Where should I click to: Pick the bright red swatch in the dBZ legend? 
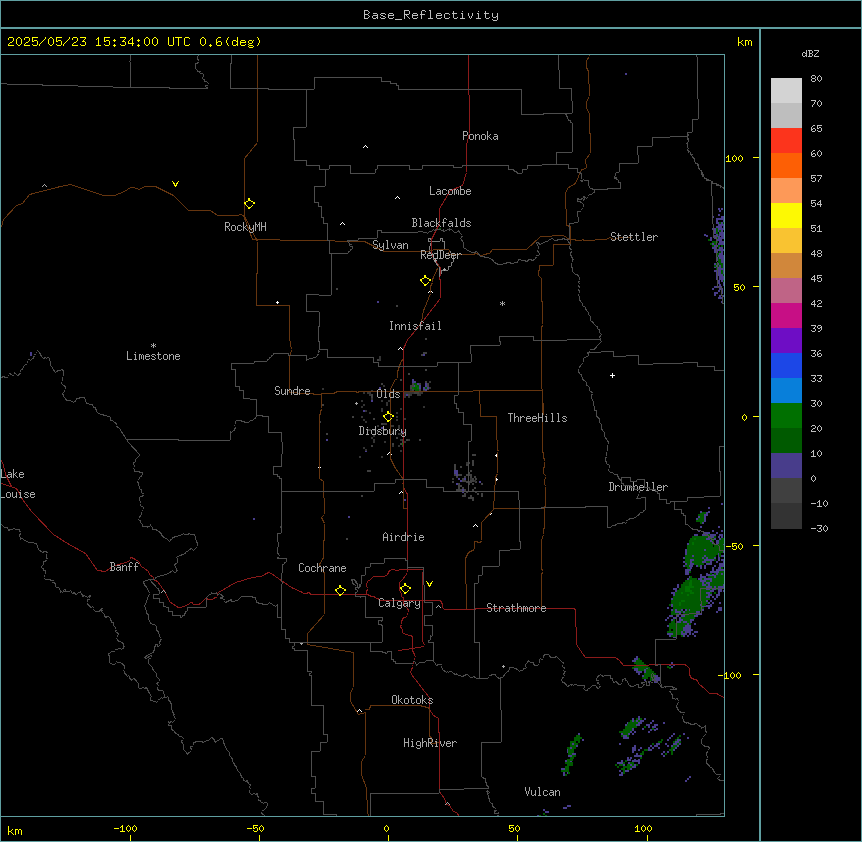[x=786, y=140]
